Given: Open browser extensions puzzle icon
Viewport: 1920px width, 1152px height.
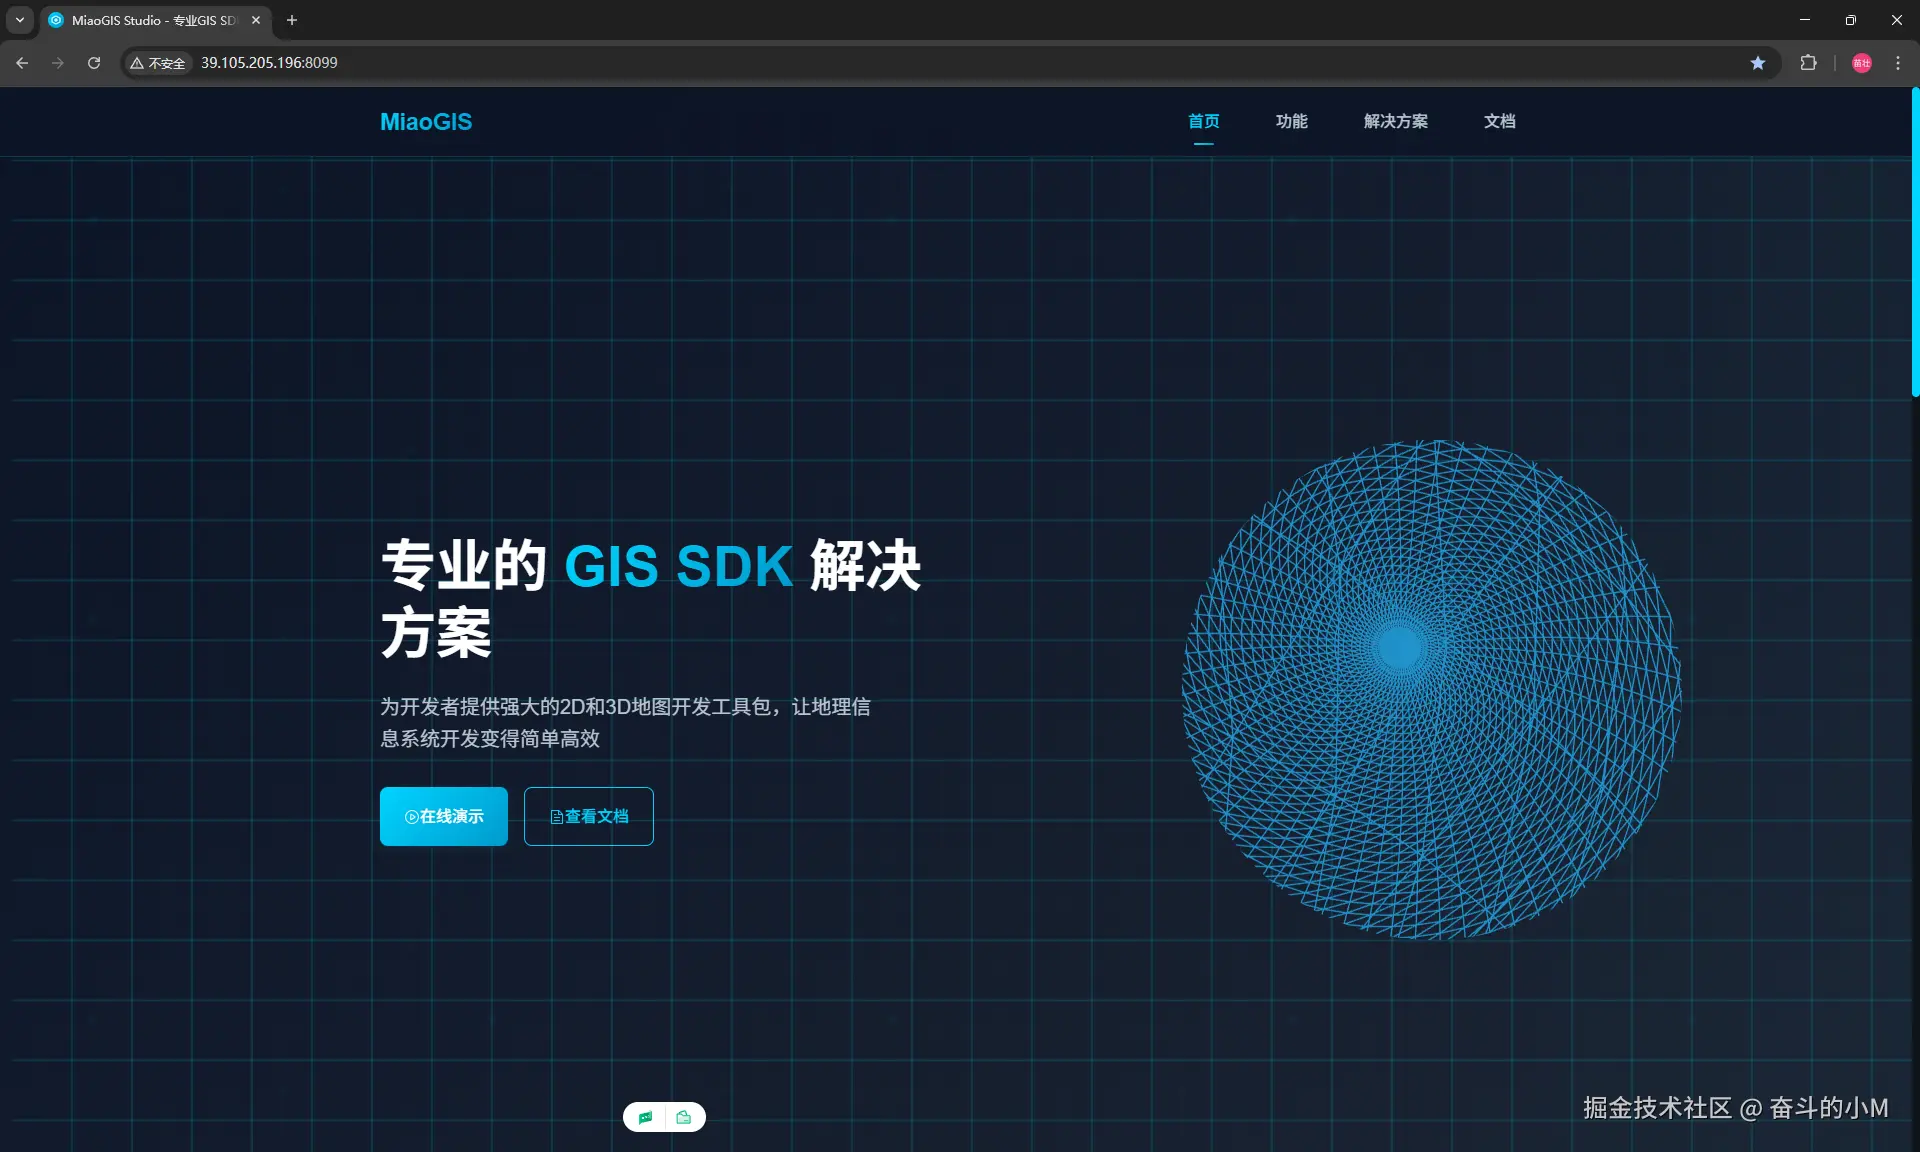Looking at the screenshot, I should 1808,63.
